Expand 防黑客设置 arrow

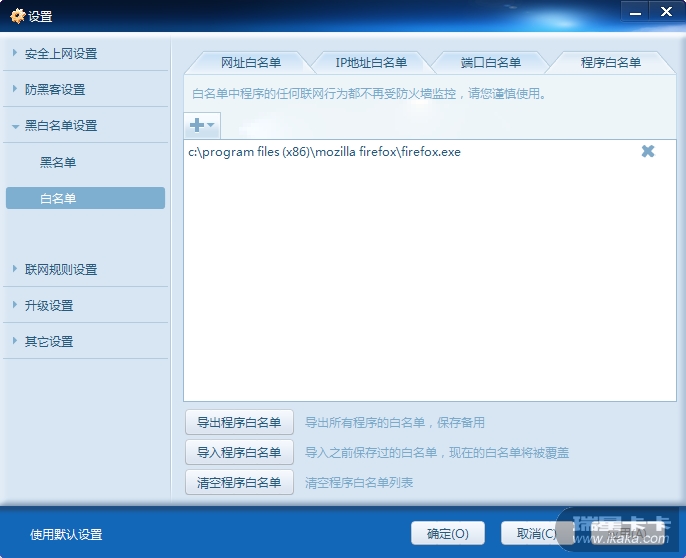tap(15, 89)
